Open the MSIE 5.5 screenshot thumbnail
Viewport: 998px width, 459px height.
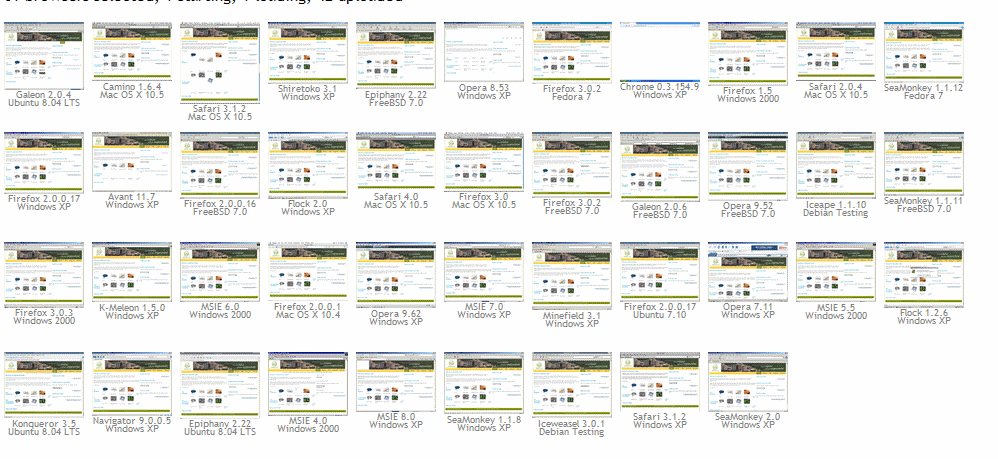836,272
